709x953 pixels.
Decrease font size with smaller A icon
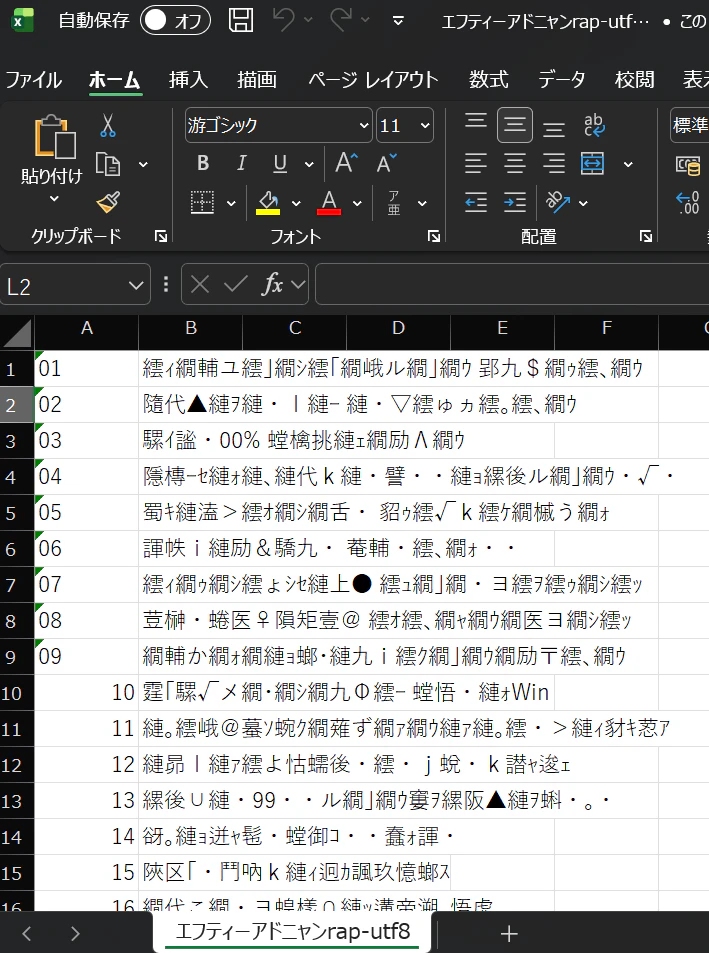(386, 163)
